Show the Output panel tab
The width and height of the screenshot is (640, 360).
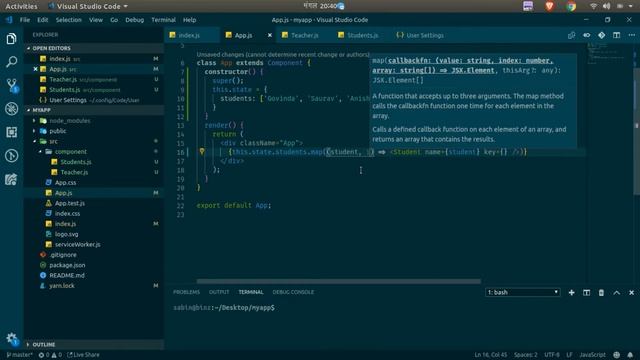[219, 292]
